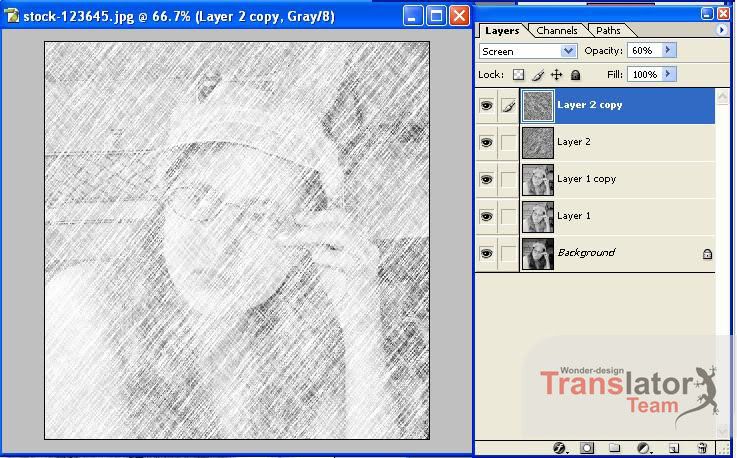Viewport: 737px width, 458px height.
Task: Select the Layer 1 thumbnail
Action: click(x=538, y=217)
